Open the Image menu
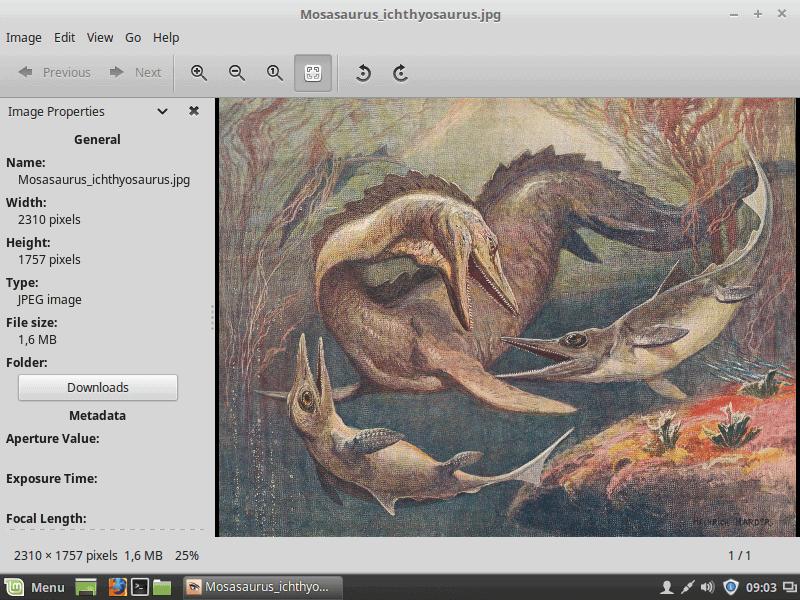 23,37
